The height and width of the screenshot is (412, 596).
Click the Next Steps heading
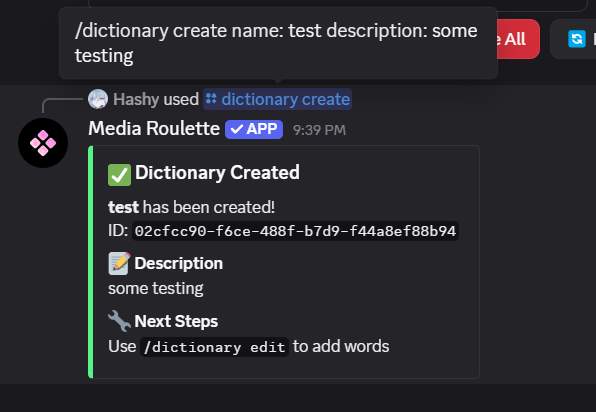click(176, 322)
